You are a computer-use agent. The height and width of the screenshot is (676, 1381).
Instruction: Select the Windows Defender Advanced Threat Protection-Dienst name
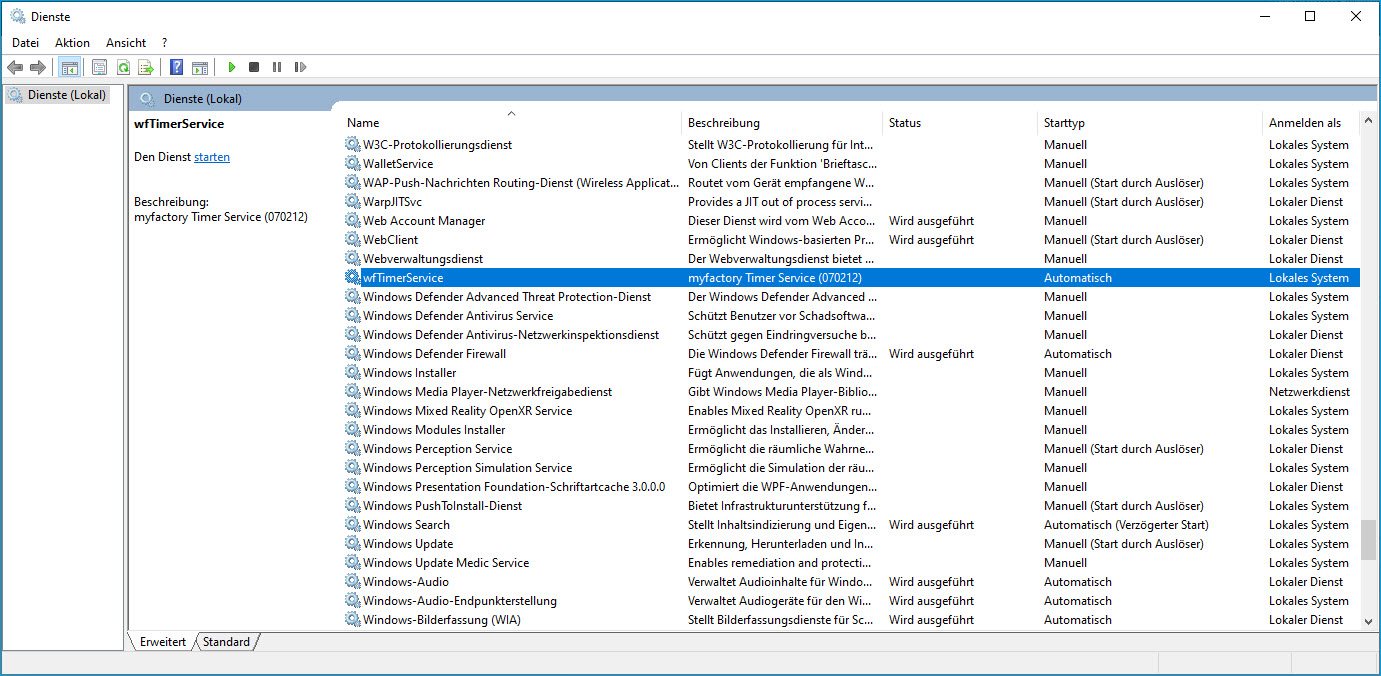(x=507, y=297)
